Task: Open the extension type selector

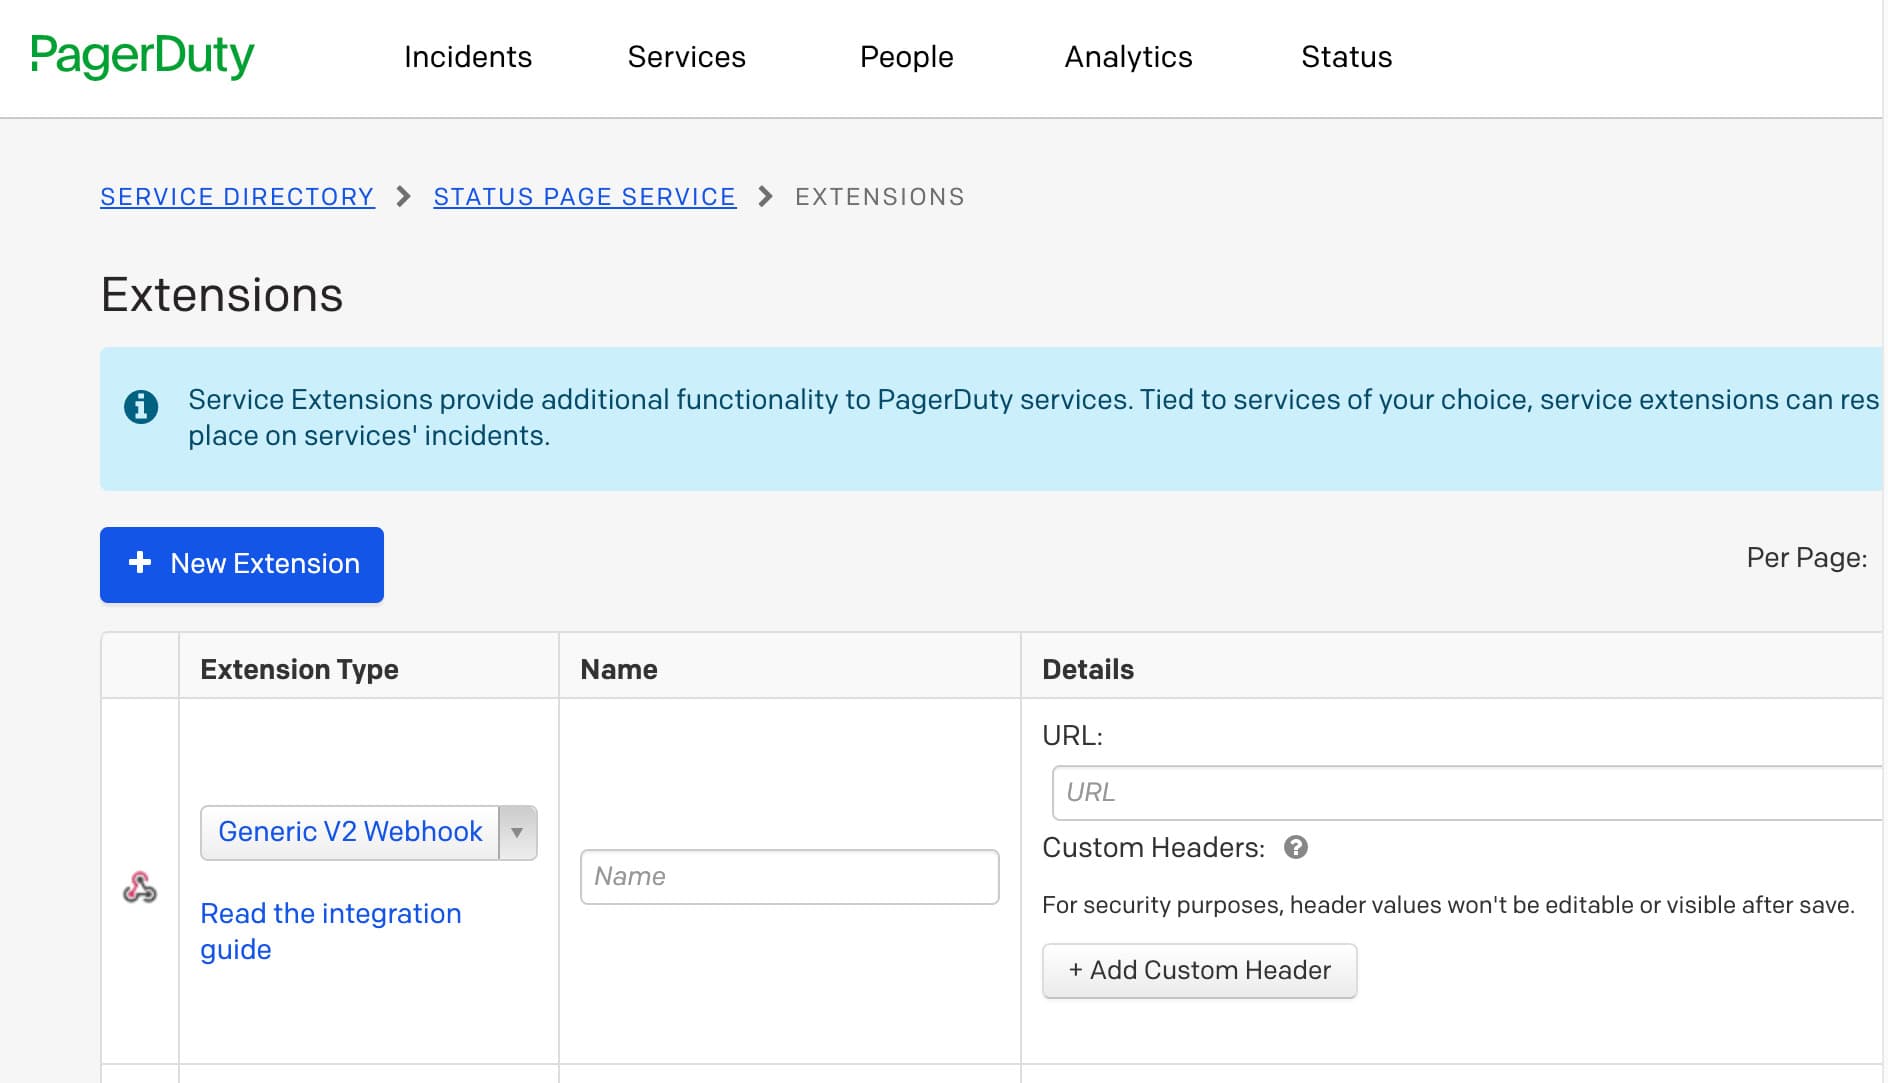Action: pos(348,831)
